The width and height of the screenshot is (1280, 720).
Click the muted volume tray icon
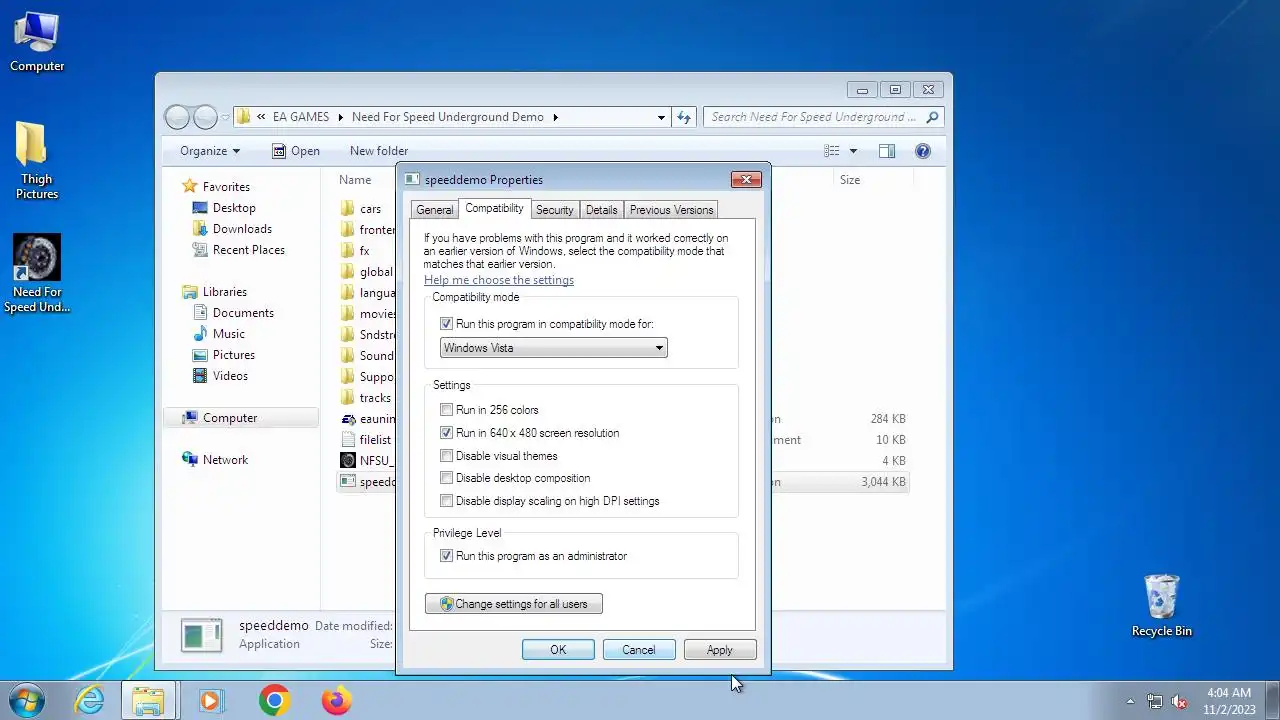pos(1179,701)
